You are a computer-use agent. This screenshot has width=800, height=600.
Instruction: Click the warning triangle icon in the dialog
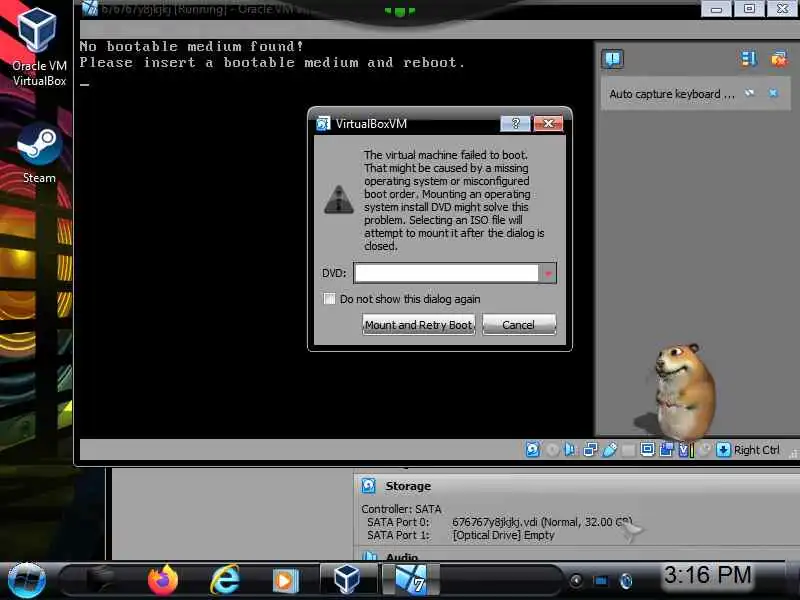[x=338, y=199]
